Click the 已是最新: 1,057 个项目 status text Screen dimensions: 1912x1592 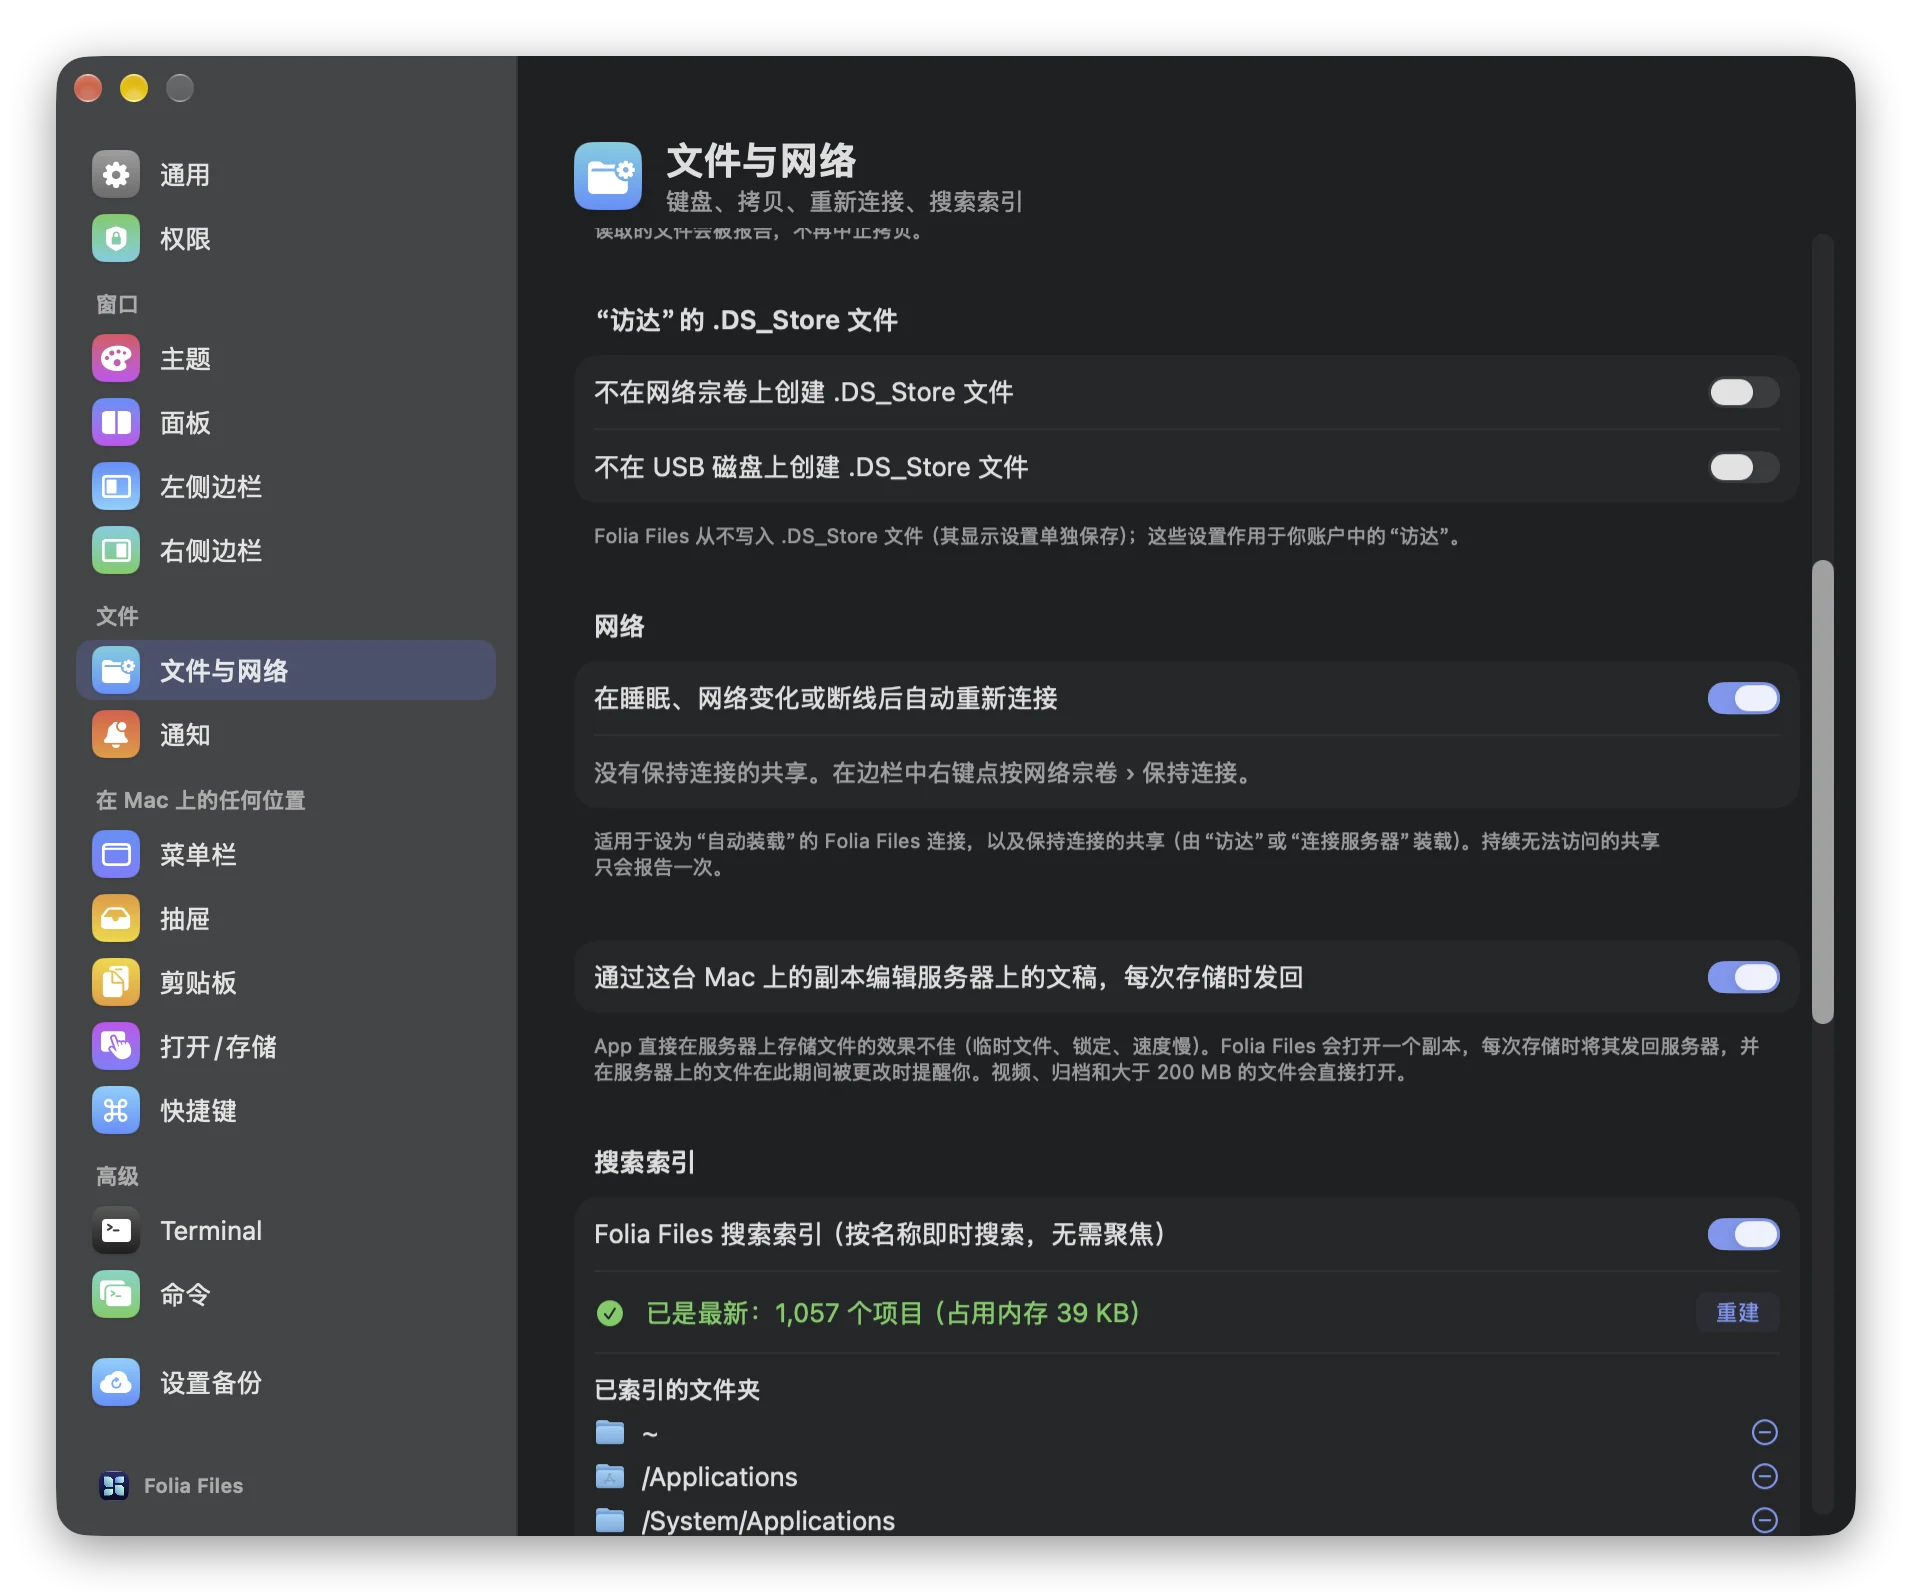892,1313
